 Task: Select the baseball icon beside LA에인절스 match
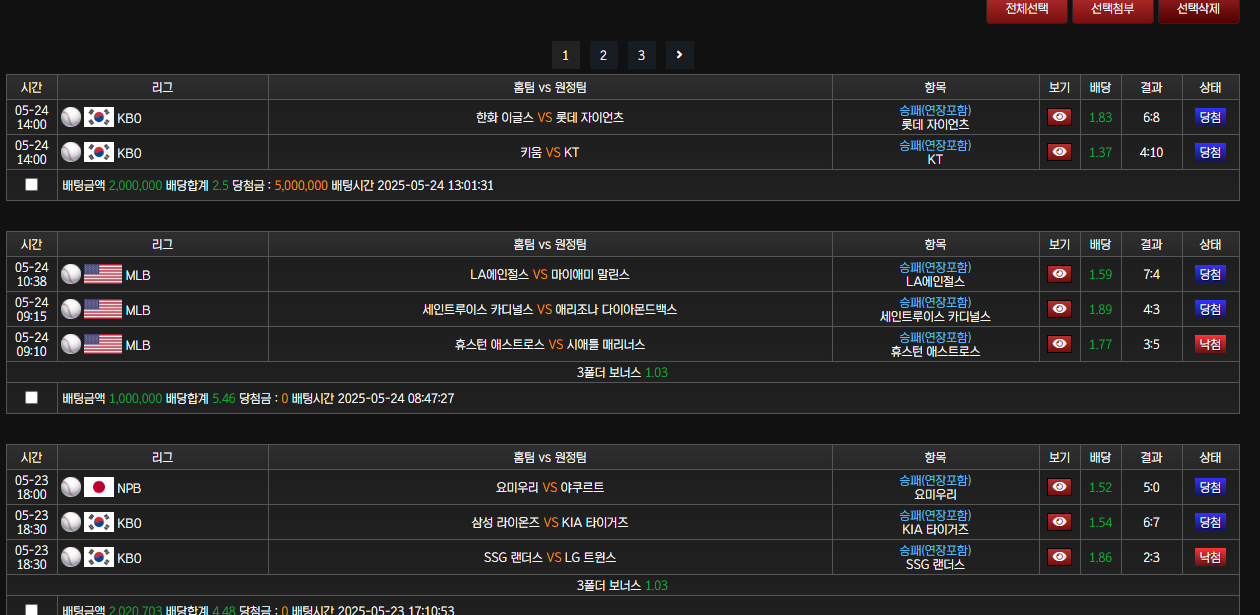(x=71, y=274)
